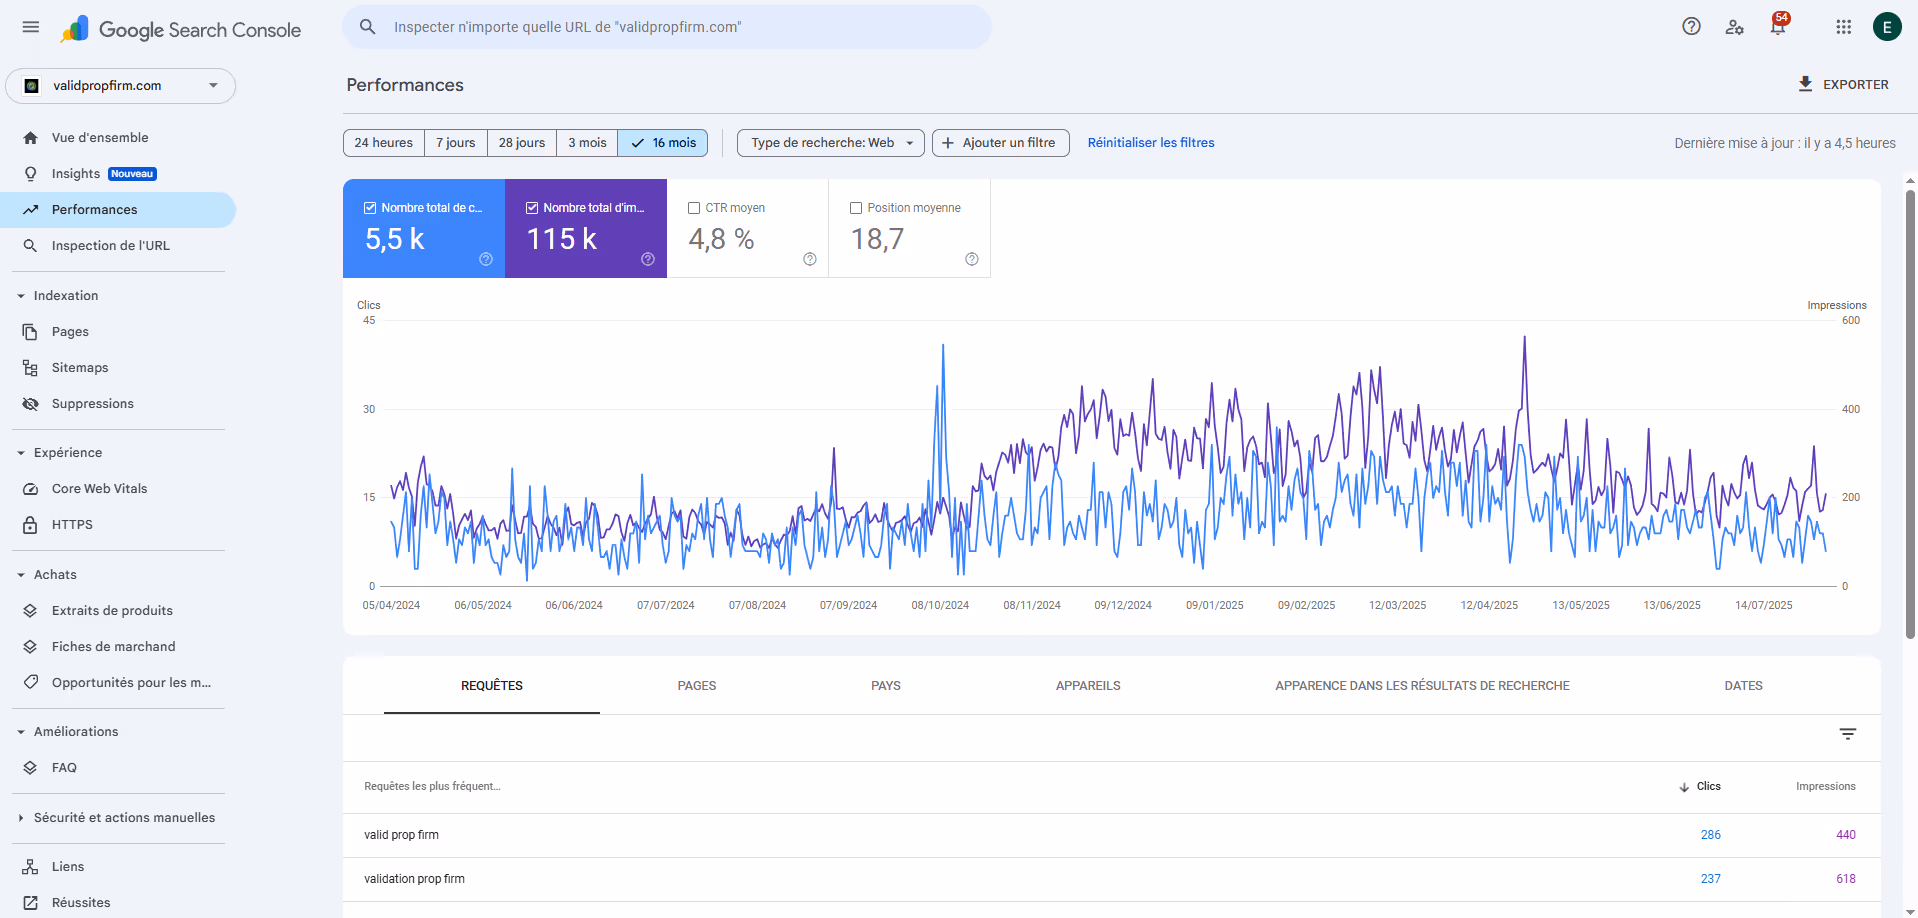Viewport: 1918px width, 918px height.
Task: Click the Insights lightbulb icon
Action: pyautogui.click(x=31, y=174)
